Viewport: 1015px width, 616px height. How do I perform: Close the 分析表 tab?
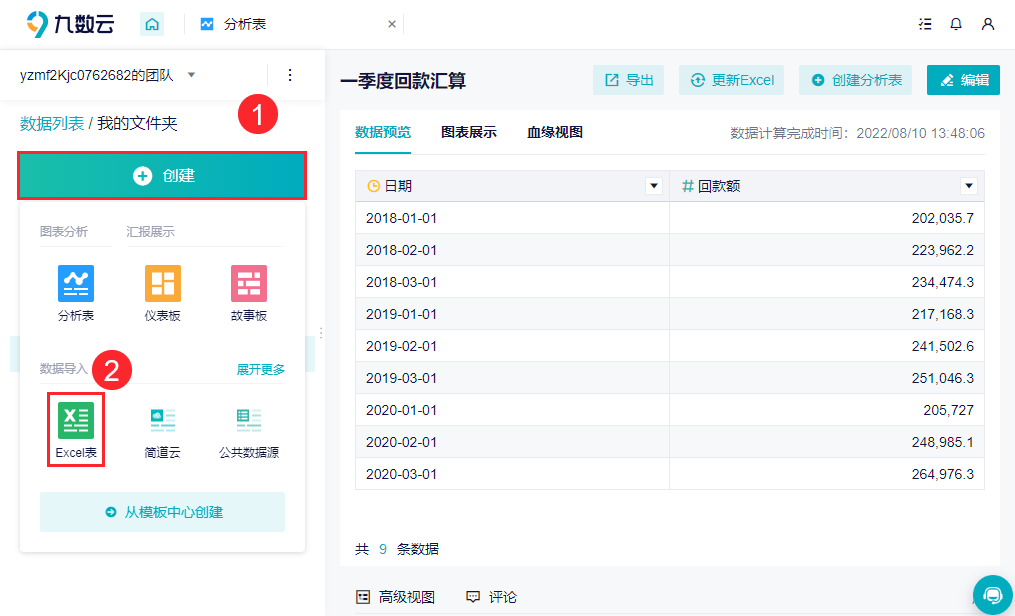[391, 24]
